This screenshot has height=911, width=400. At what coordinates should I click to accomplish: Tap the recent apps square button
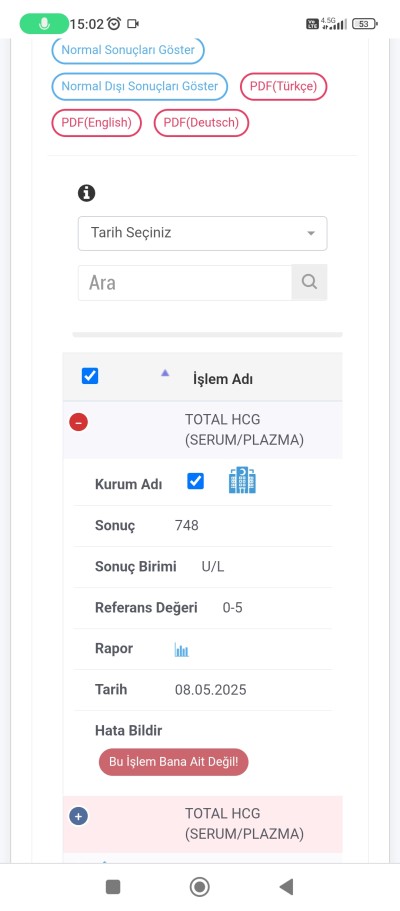click(x=113, y=887)
